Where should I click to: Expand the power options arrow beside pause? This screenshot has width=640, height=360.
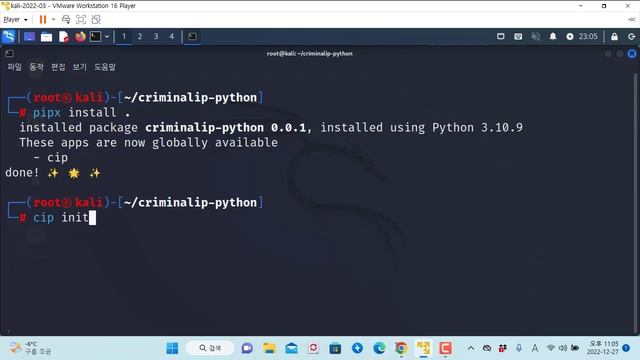tap(53, 20)
